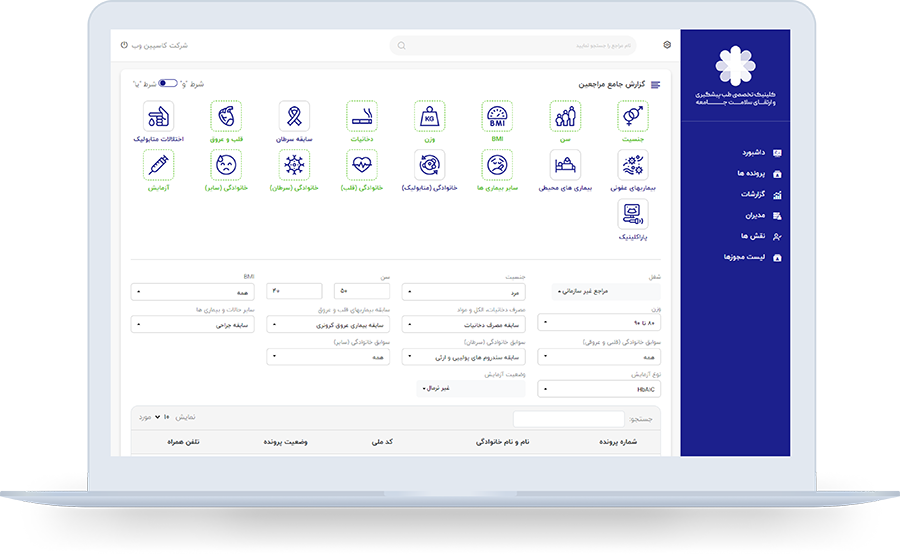Select the آزمایش syringe filter icon
Viewport: 900px width, 556px height.
pos(158,165)
